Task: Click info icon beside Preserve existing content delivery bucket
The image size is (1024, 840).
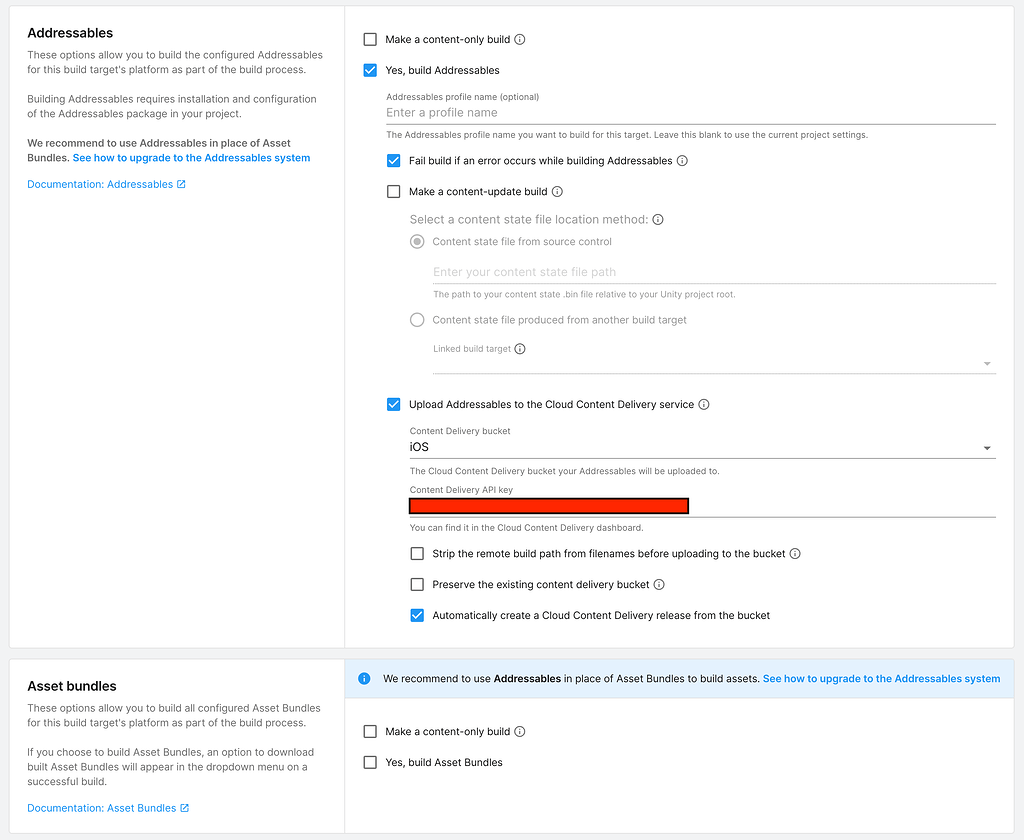Action: click(659, 585)
